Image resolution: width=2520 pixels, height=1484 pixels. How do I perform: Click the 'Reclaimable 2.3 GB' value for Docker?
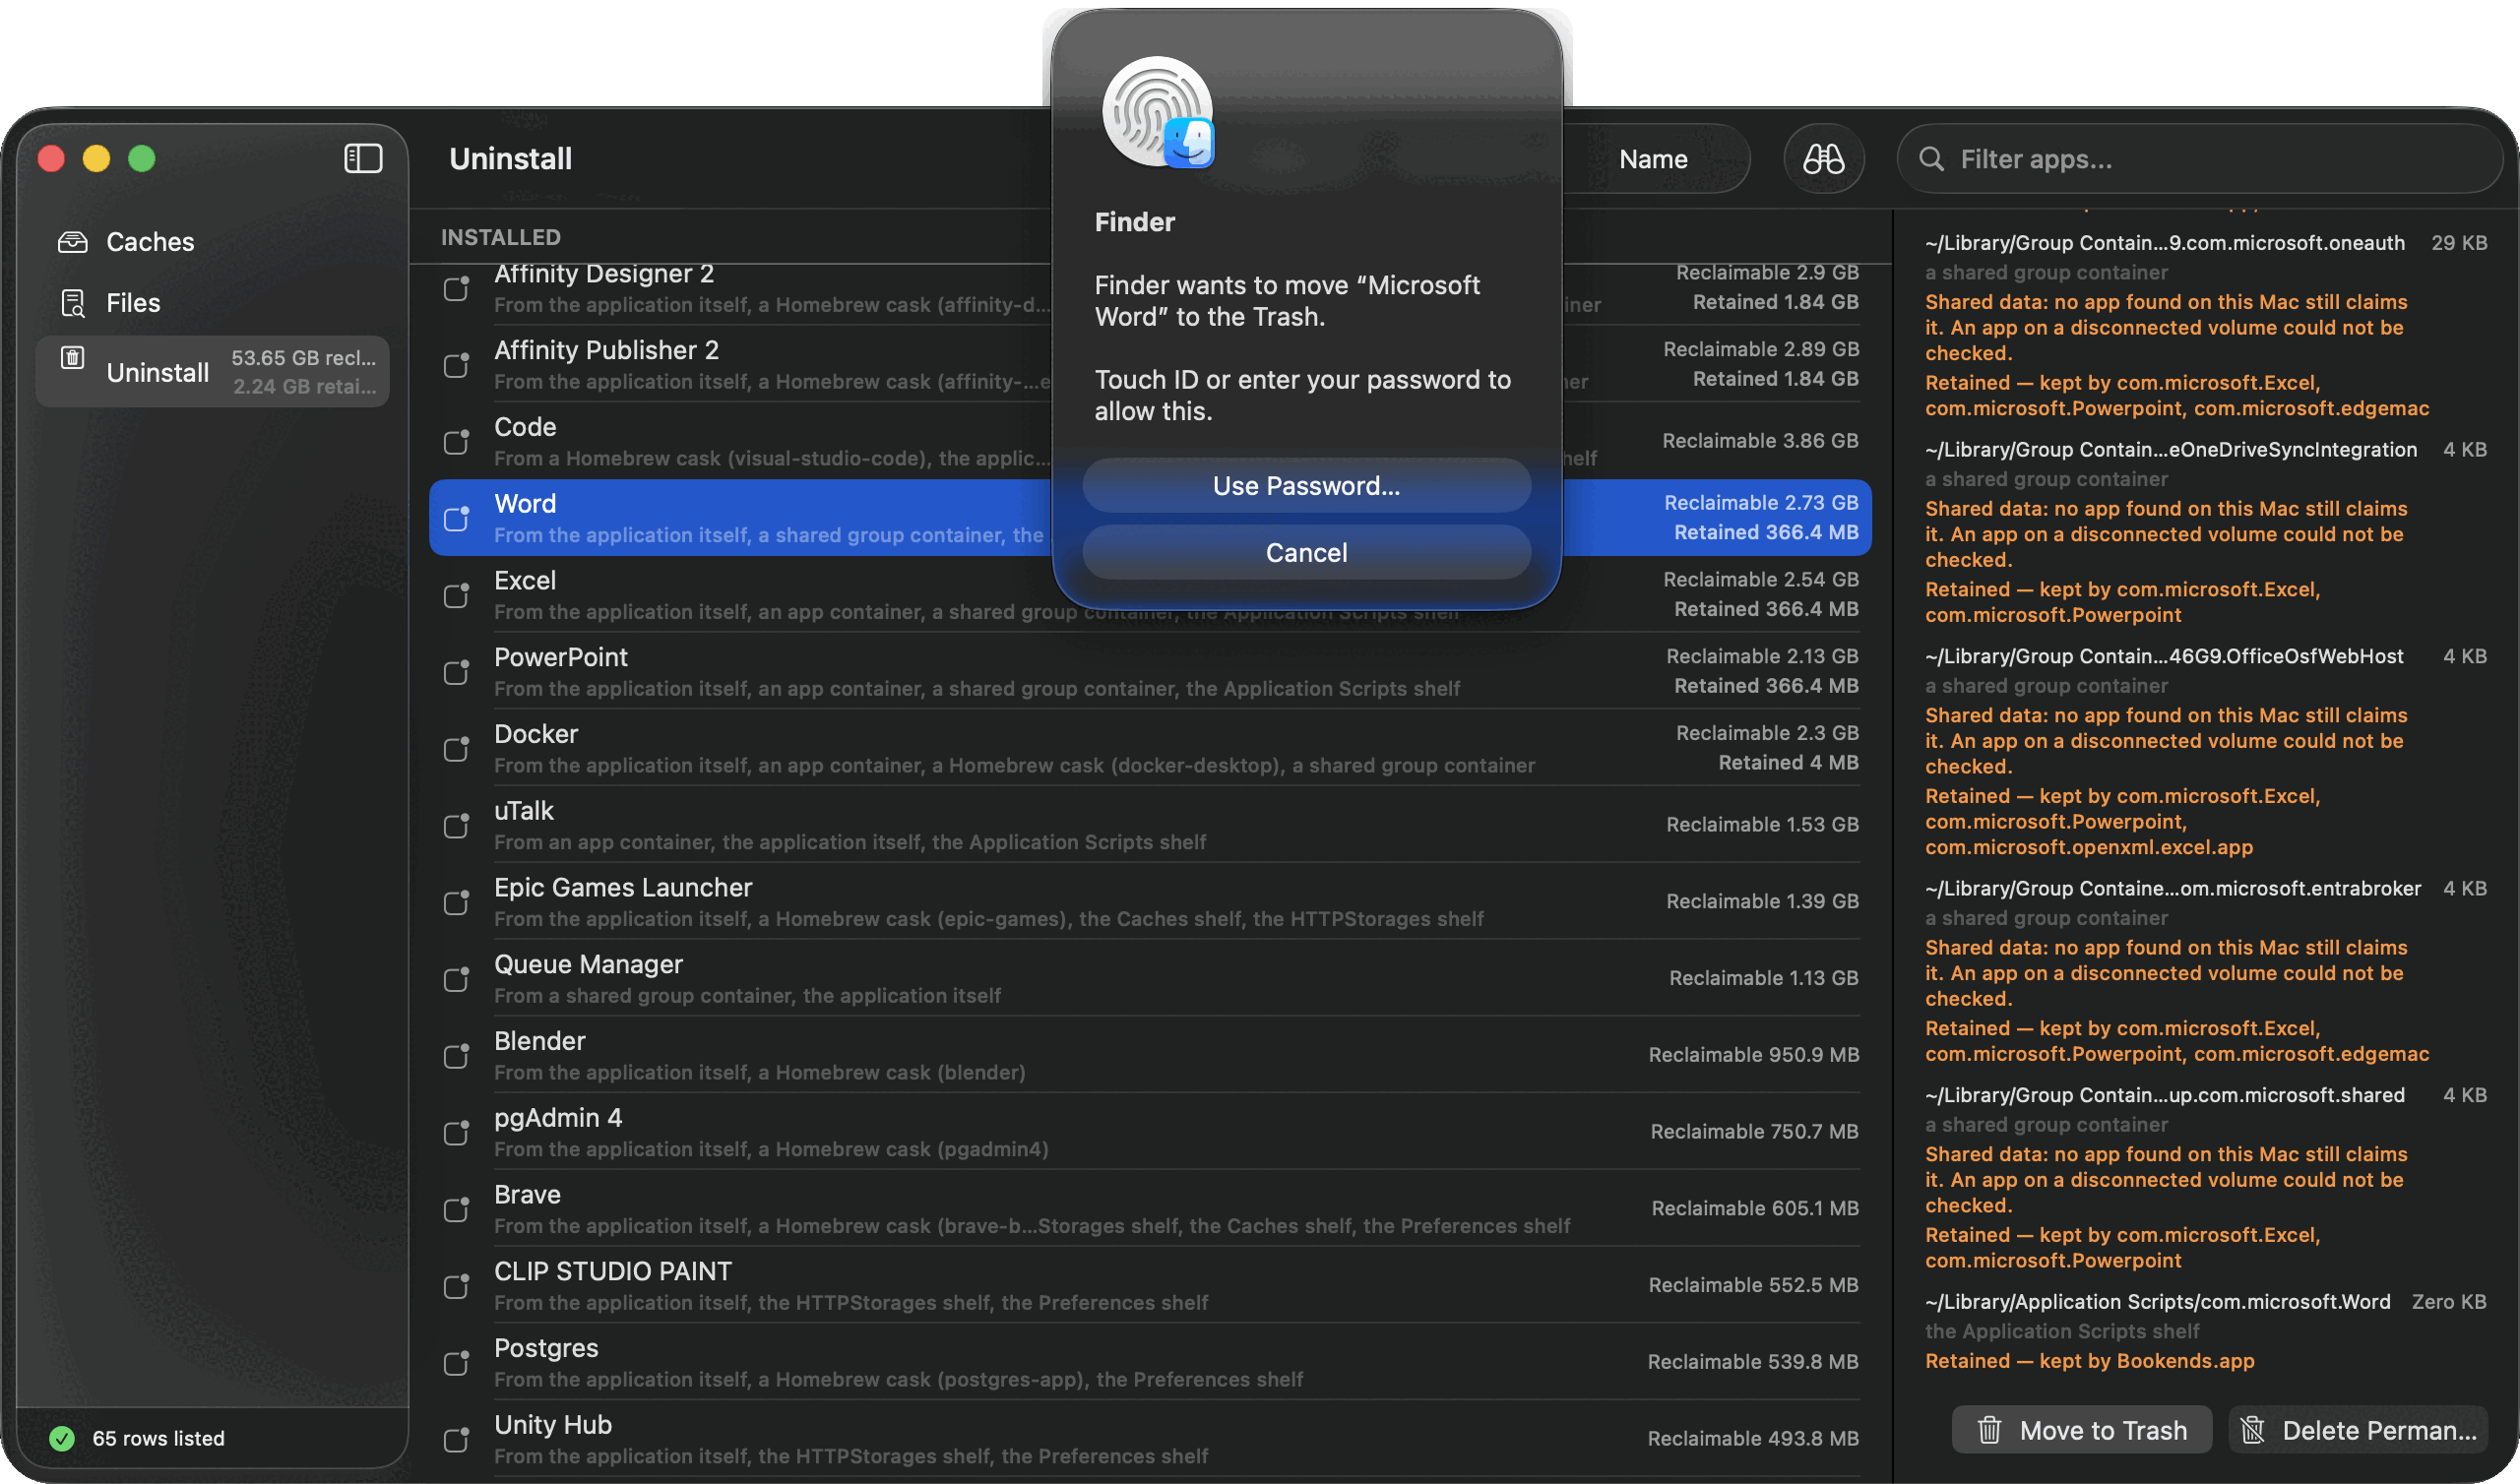tap(1767, 733)
